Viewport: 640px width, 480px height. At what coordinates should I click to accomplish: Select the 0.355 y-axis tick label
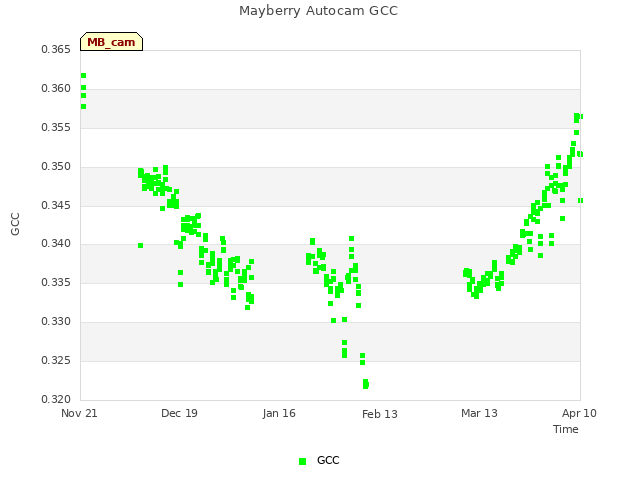(x=56, y=127)
